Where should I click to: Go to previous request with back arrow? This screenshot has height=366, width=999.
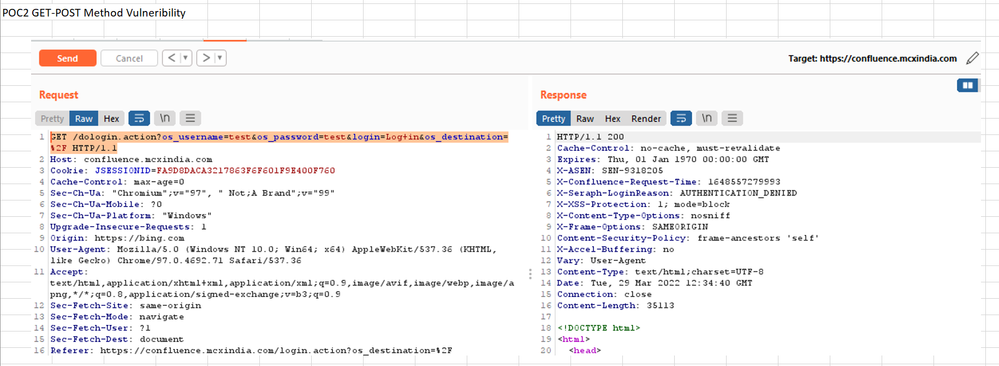point(171,58)
